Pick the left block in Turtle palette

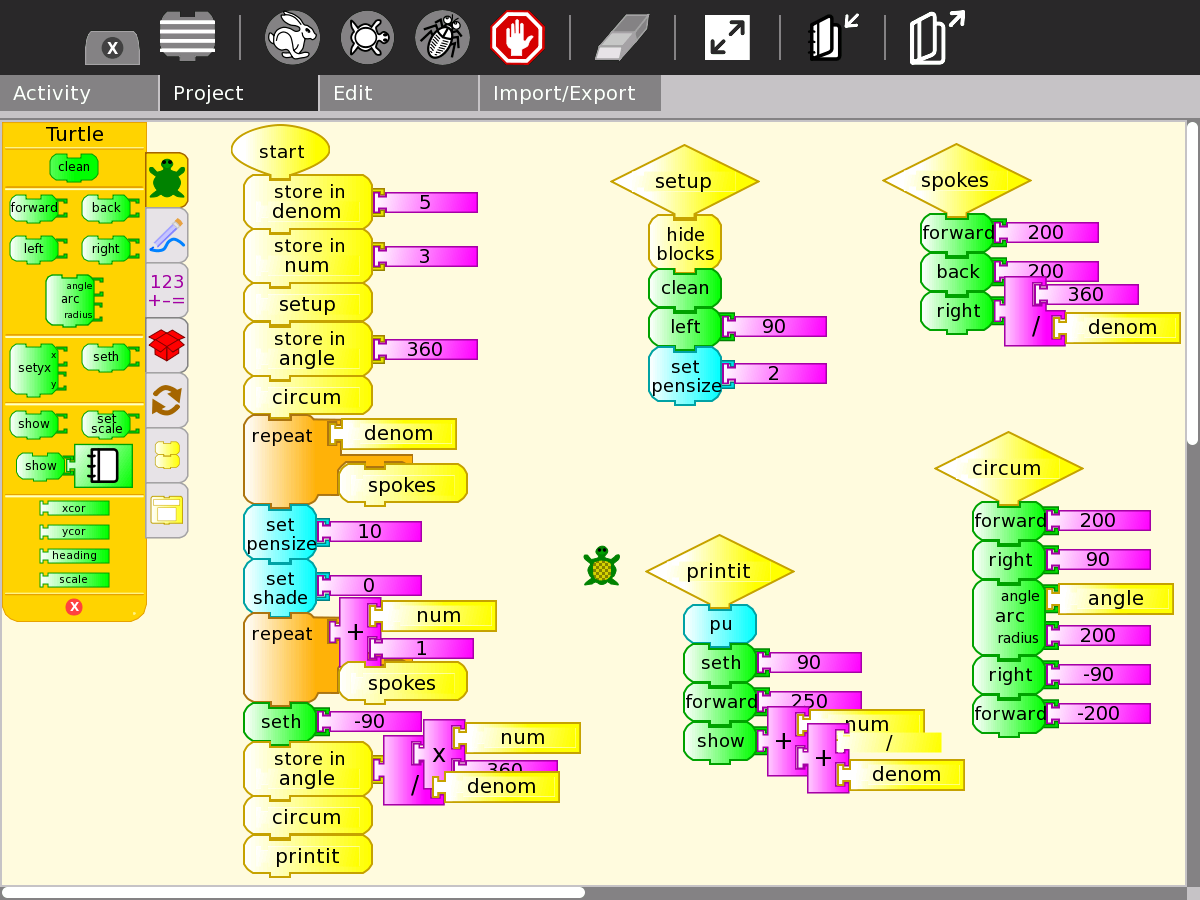[x=37, y=249]
